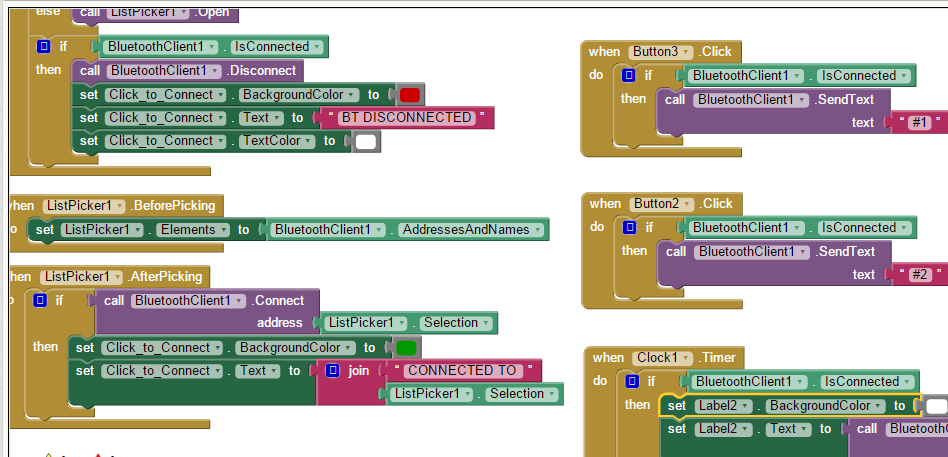Open BluetoothClient1 dropdown in Button2 SendText call
948x457 pixels.
pyautogui.click(x=752, y=251)
